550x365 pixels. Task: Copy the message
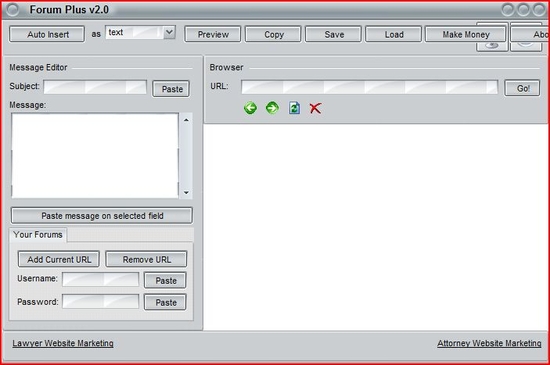tap(273, 34)
